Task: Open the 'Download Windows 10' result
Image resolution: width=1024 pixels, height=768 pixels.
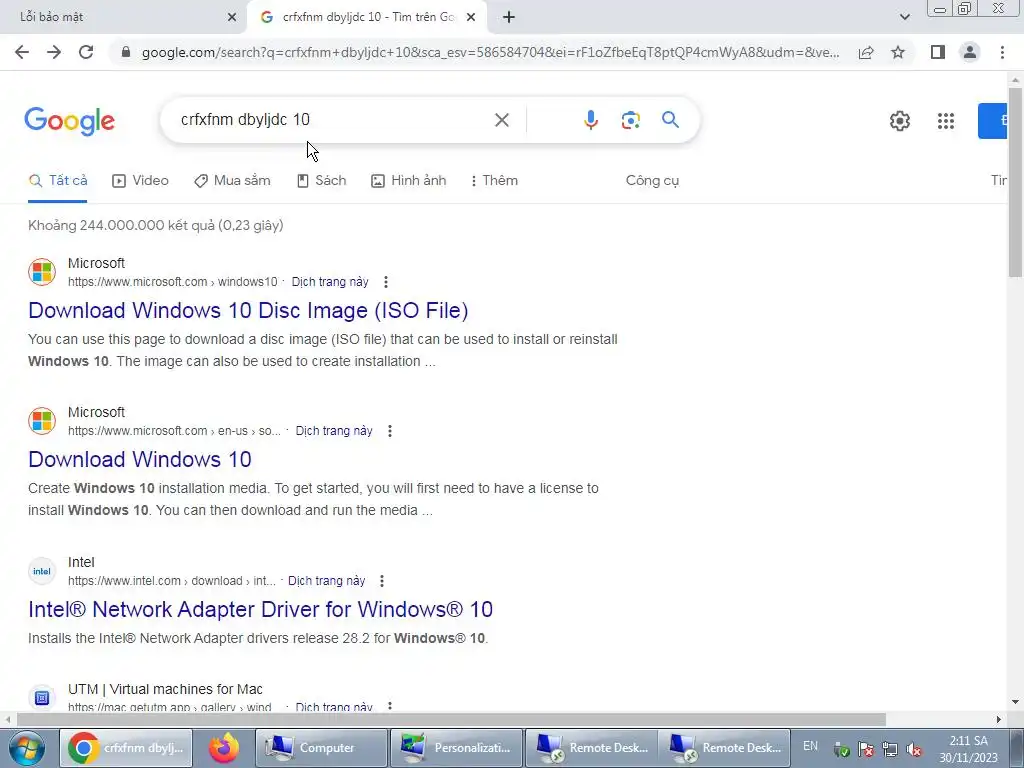Action: click(140, 459)
